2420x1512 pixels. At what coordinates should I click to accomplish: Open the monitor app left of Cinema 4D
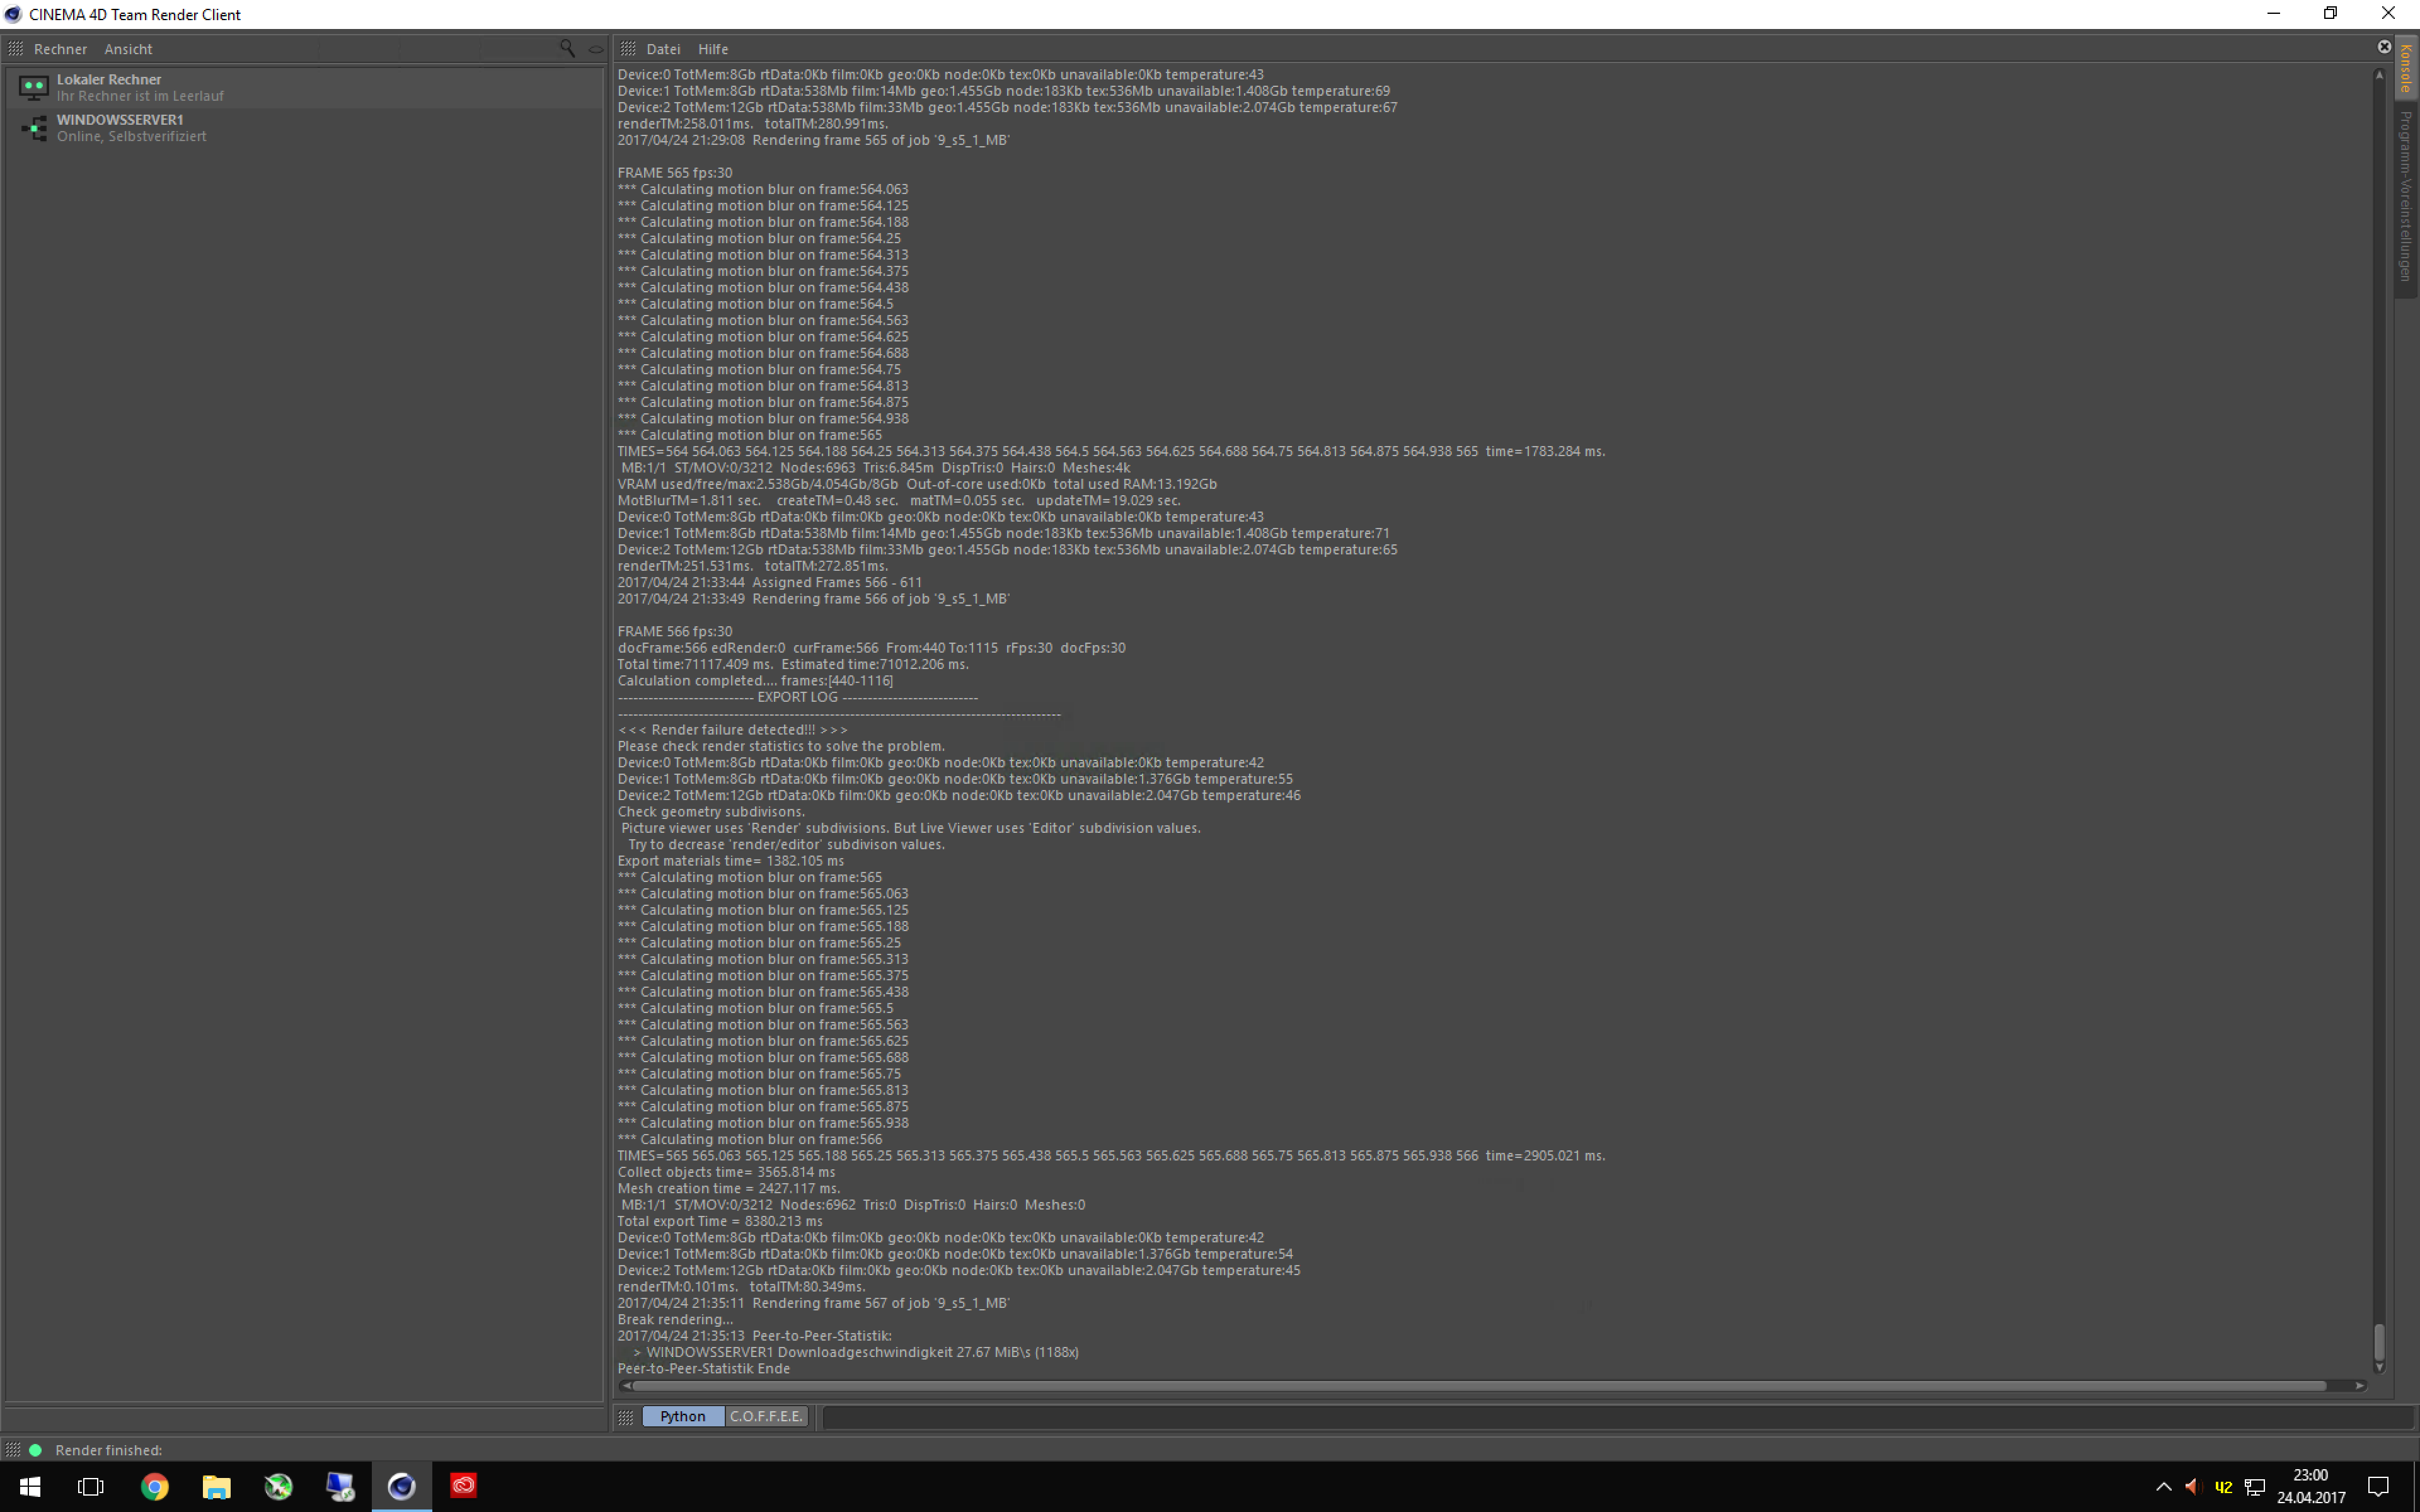(x=340, y=1486)
